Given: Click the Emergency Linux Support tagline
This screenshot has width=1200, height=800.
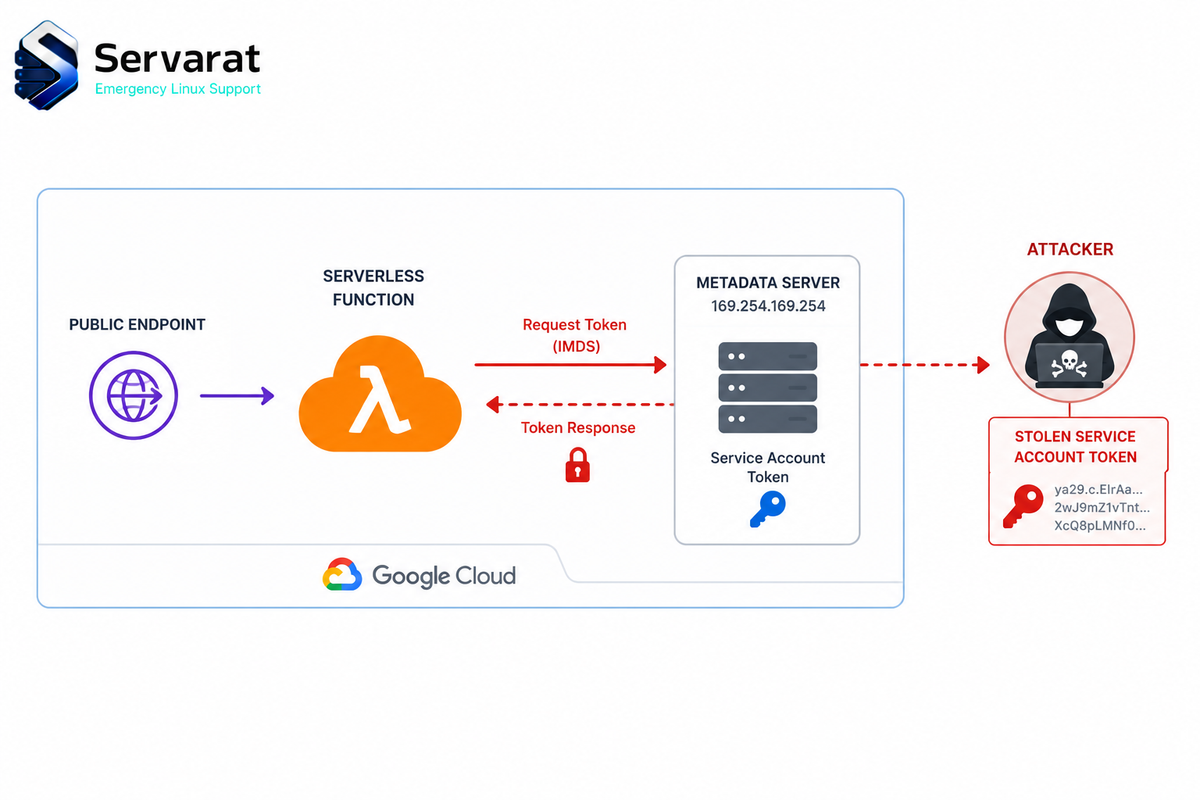Looking at the screenshot, I should point(178,89).
